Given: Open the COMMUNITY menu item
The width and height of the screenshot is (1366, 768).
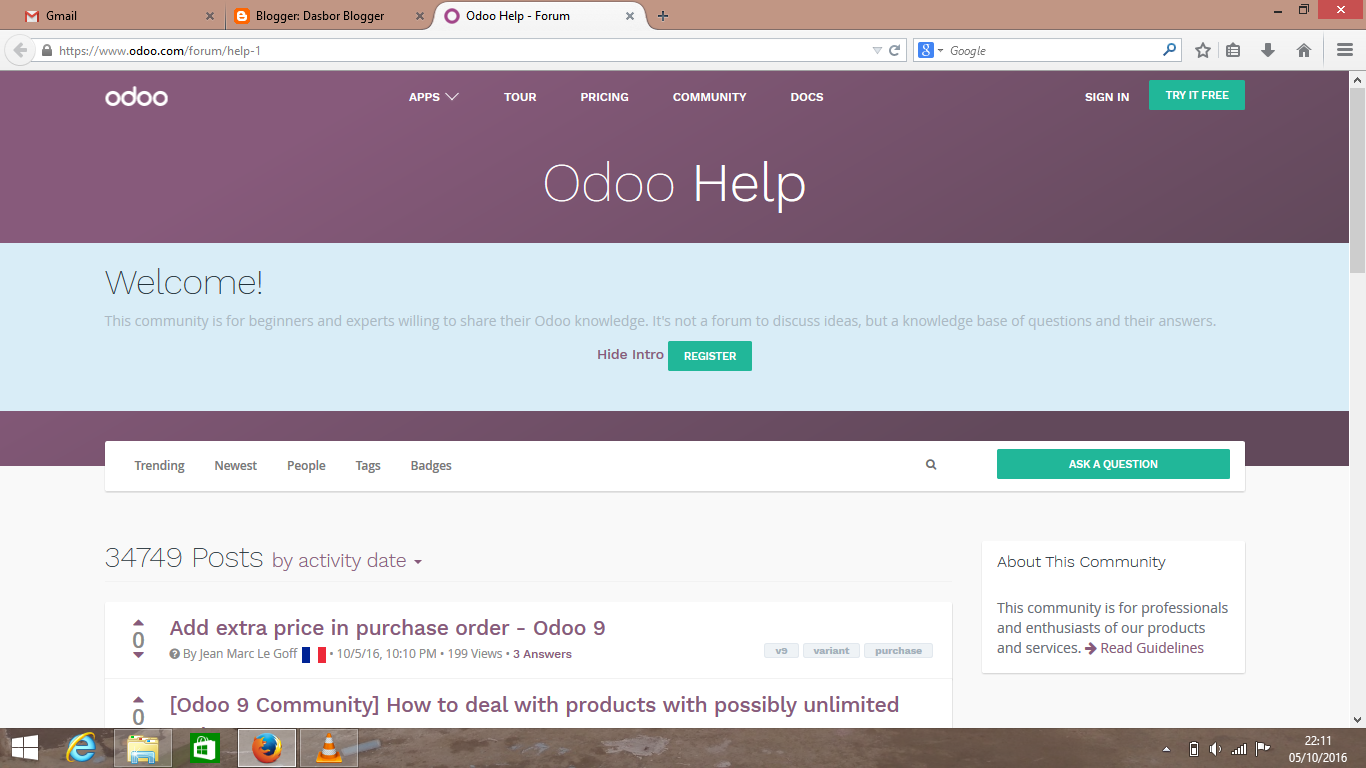Looking at the screenshot, I should tap(709, 97).
